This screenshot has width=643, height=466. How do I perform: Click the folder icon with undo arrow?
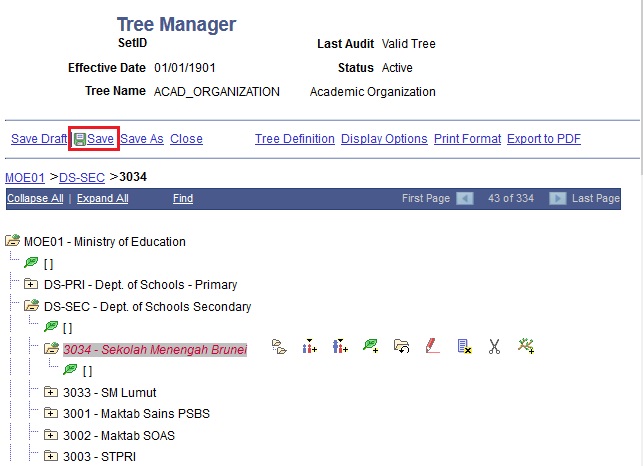click(x=401, y=347)
